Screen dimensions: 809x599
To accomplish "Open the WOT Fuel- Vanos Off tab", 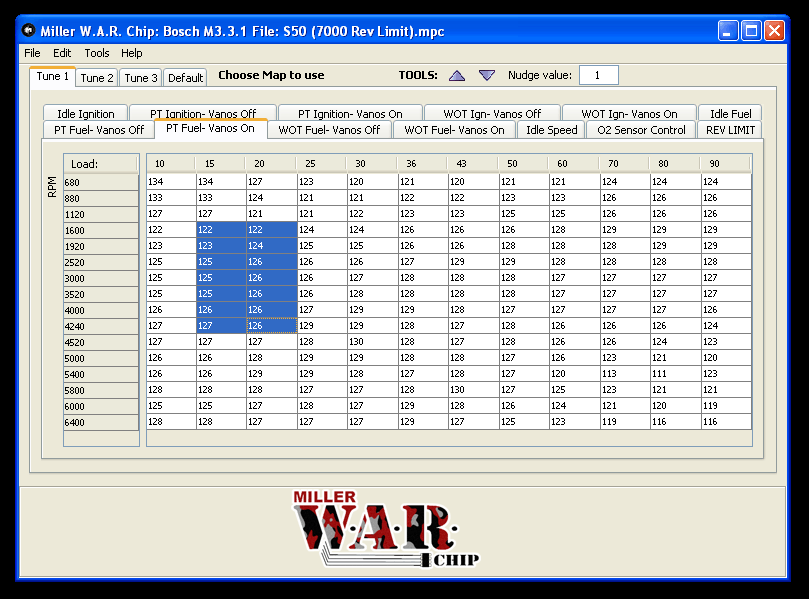I will [x=329, y=130].
